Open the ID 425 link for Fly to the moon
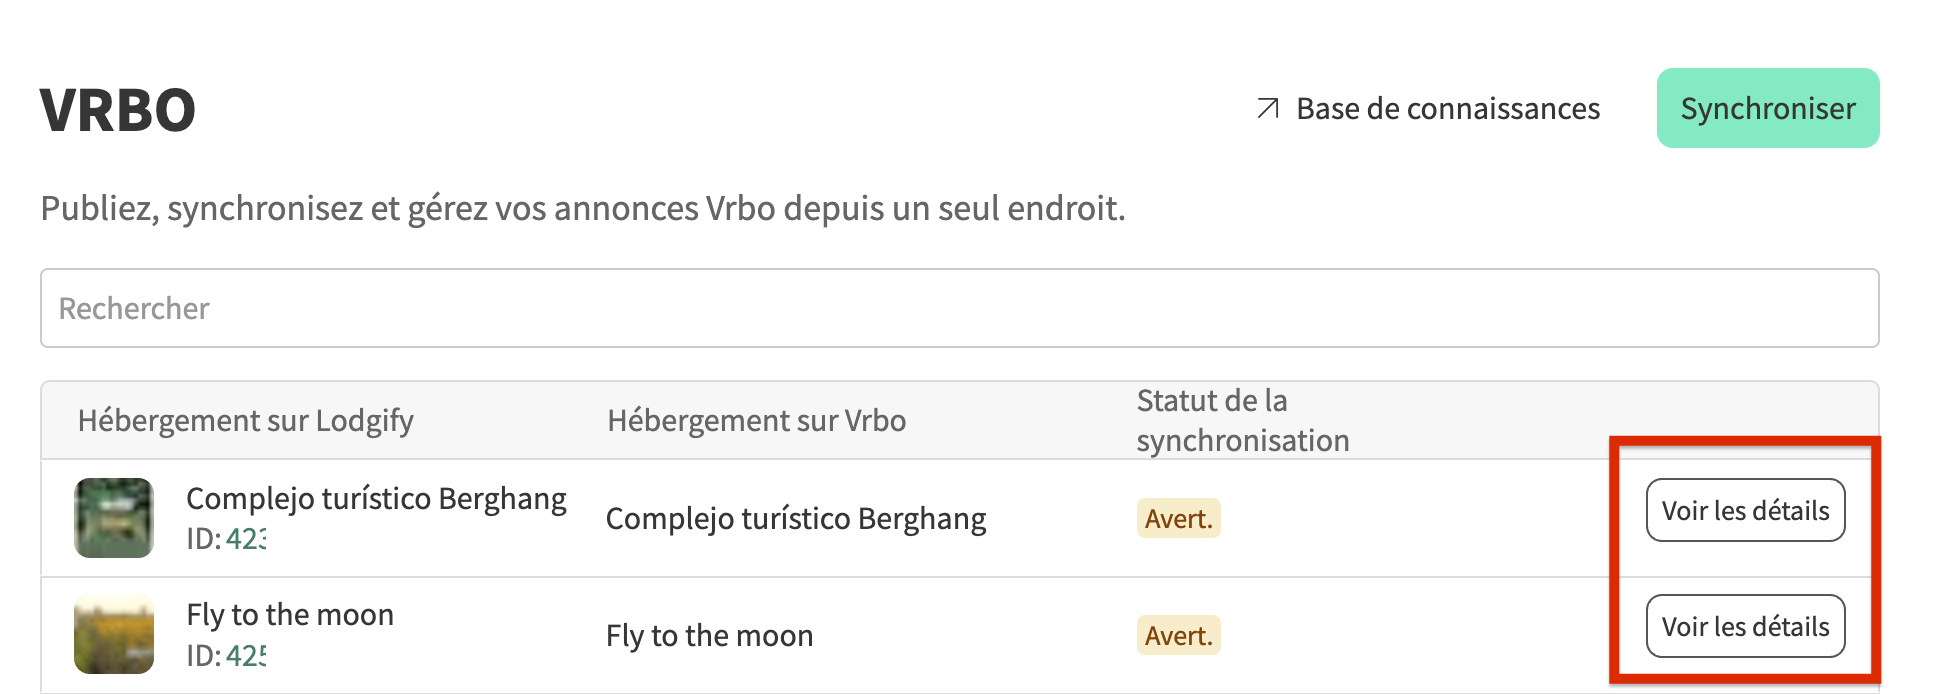1942x694 pixels. tap(245, 656)
